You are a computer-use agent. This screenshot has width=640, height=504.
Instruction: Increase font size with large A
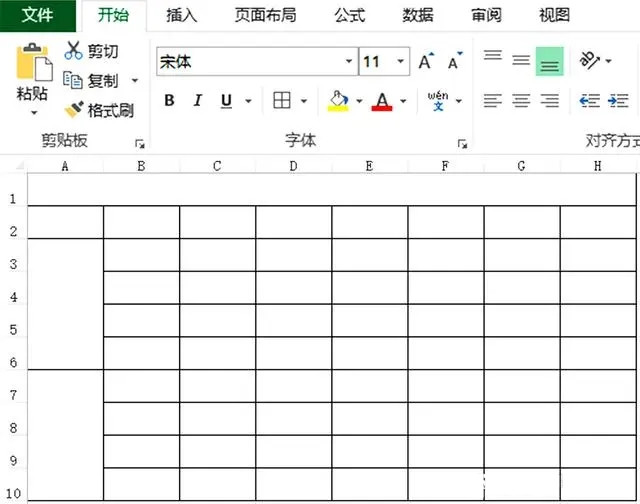click(x=427, y=61)
